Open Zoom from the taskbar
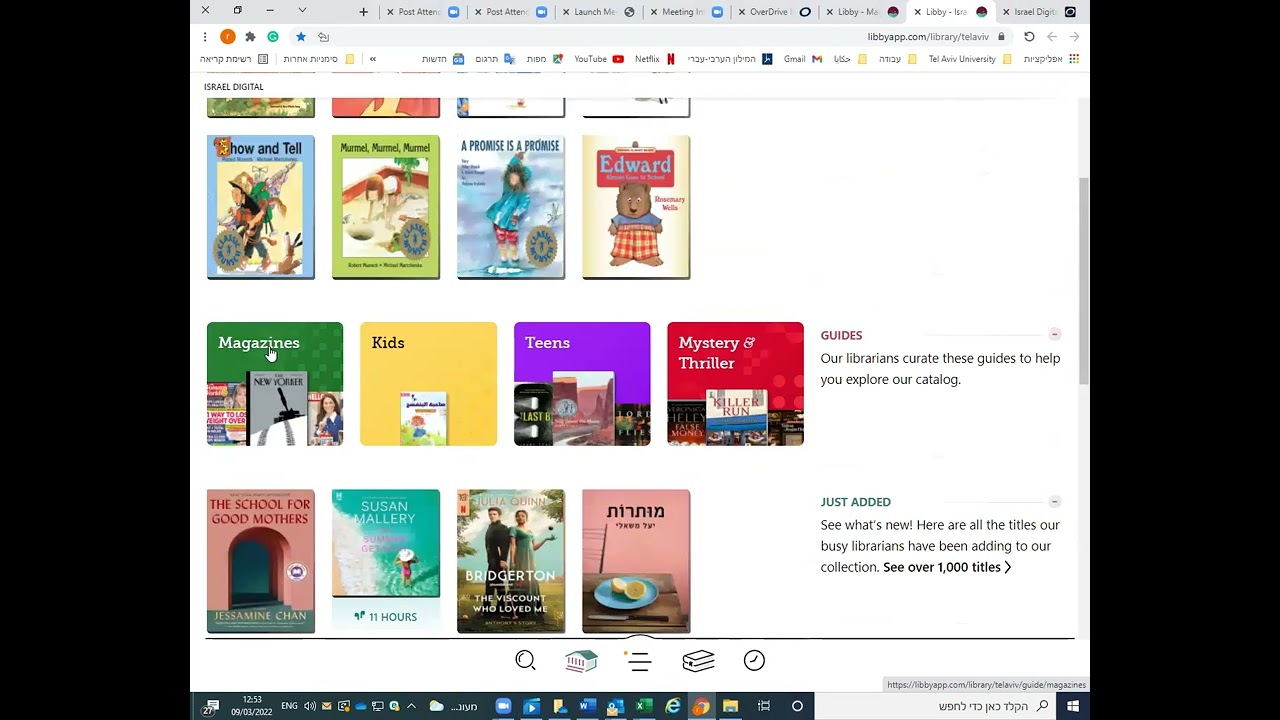 pyautogui.click(x=503, y=706)
